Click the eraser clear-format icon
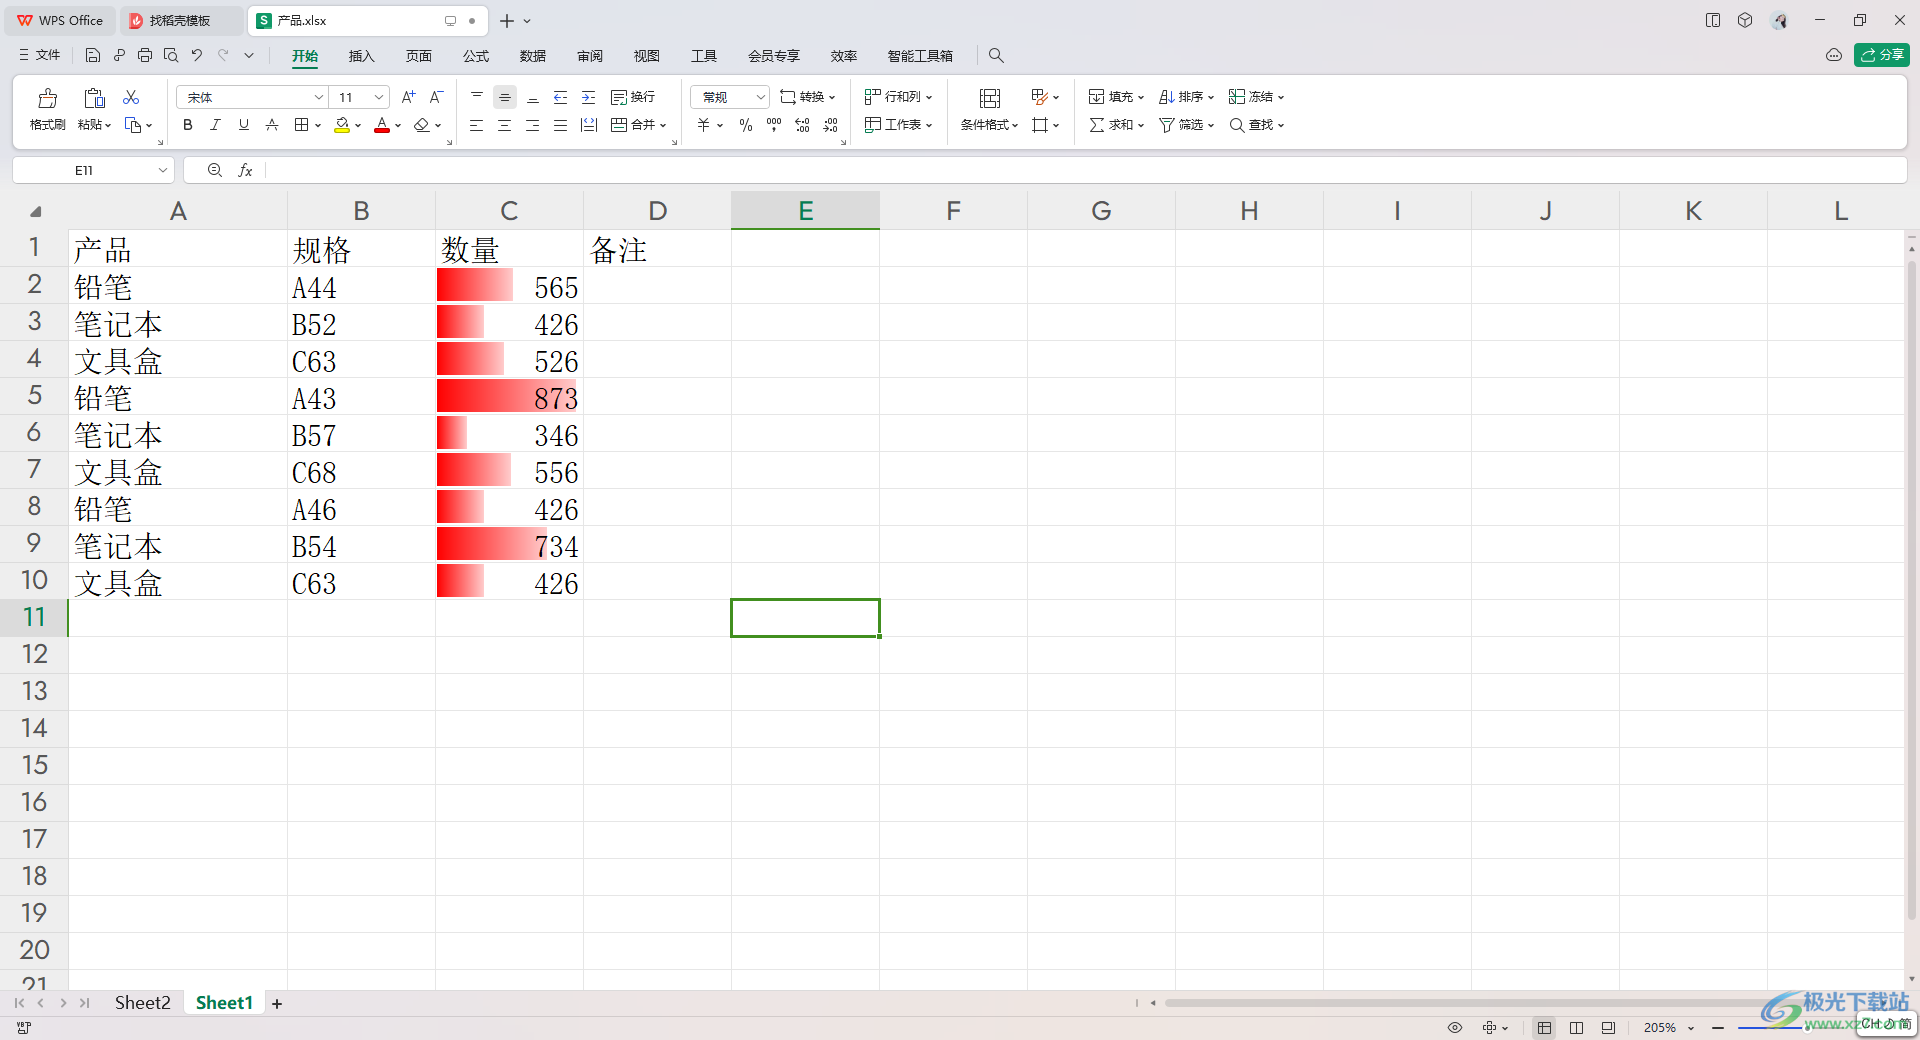 (422, 125)
